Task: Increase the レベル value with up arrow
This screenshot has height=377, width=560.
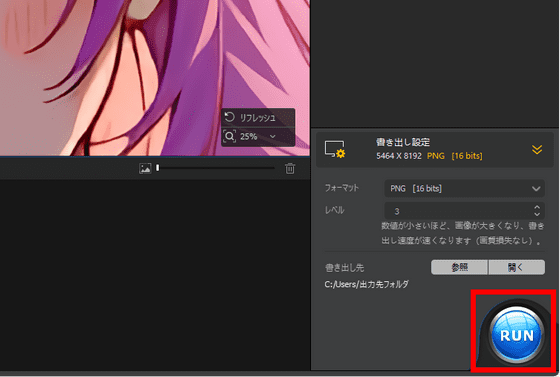Action: 537,207
